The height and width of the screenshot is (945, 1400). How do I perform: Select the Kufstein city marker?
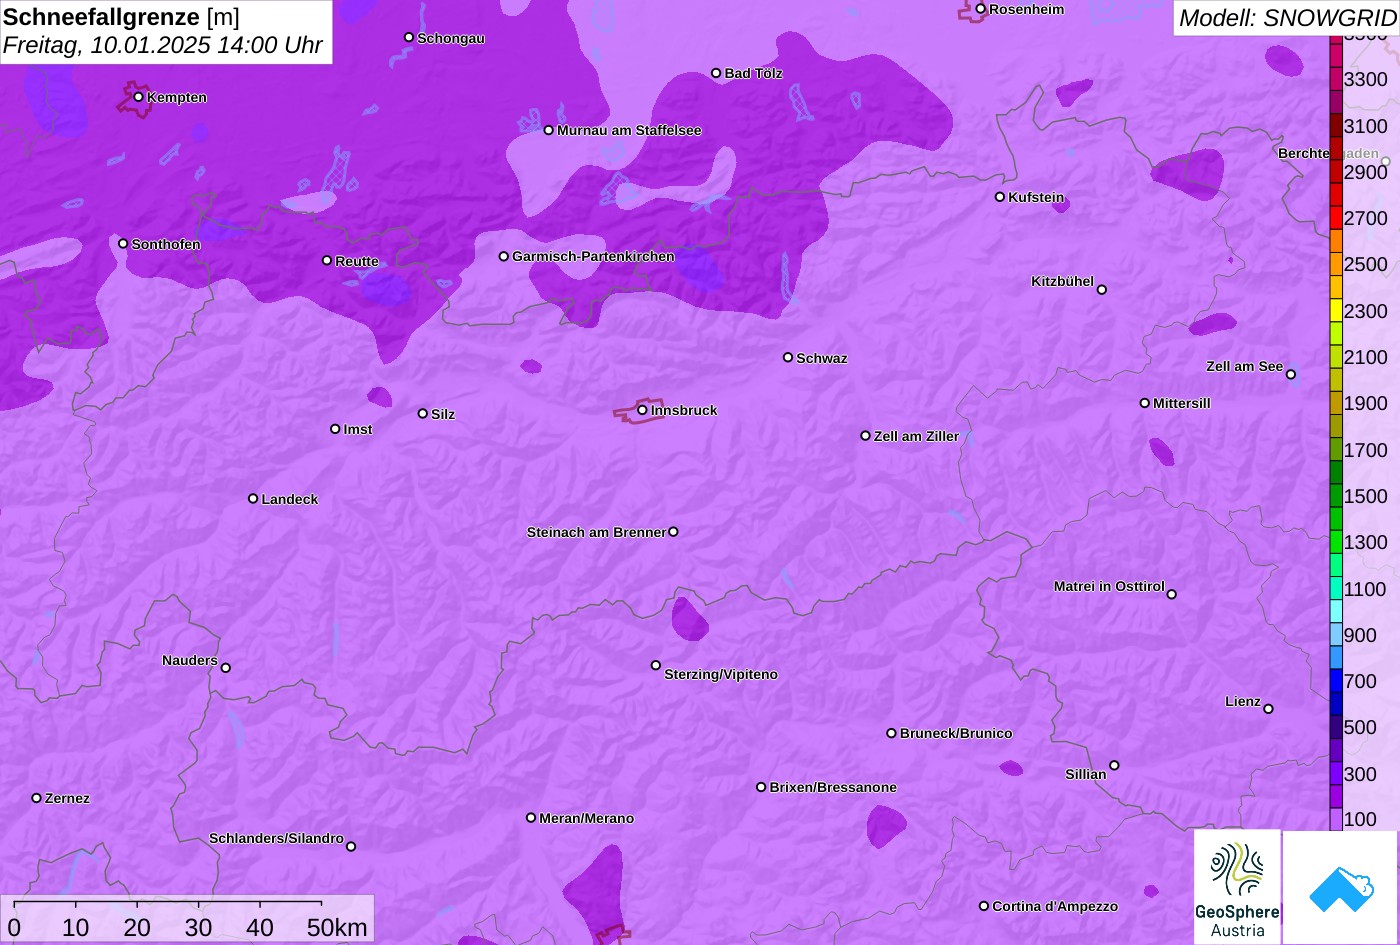pos(1000,197)
